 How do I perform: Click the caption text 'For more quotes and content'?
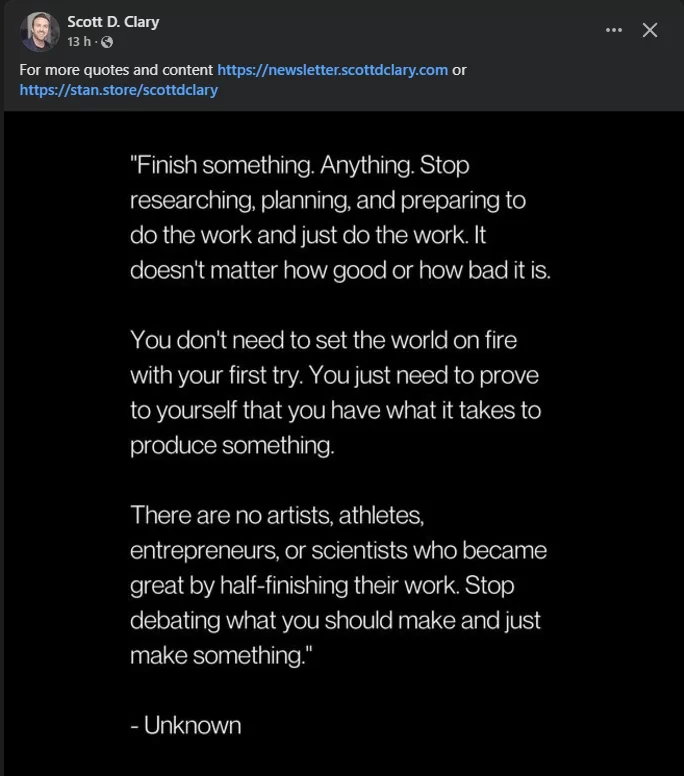[116, 70]
